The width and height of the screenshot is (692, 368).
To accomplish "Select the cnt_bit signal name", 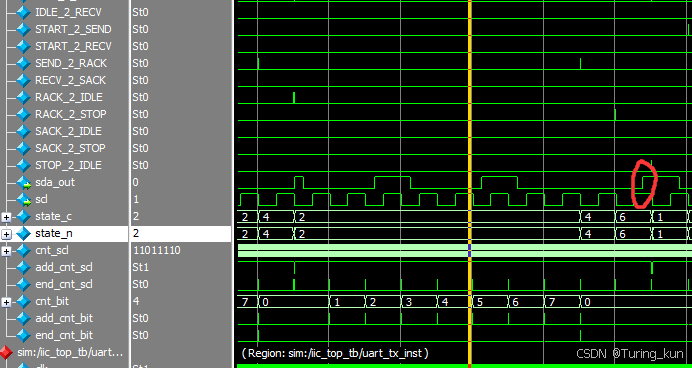I will coord(52,301).
